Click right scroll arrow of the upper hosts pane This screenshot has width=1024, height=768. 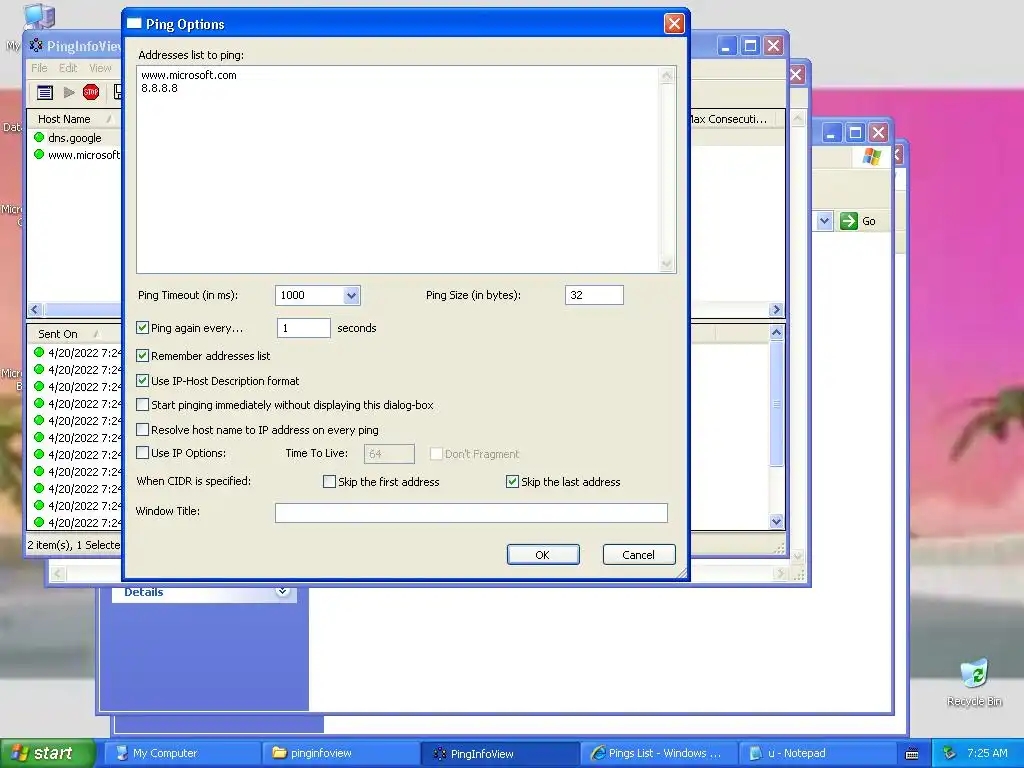coord(776,310)
